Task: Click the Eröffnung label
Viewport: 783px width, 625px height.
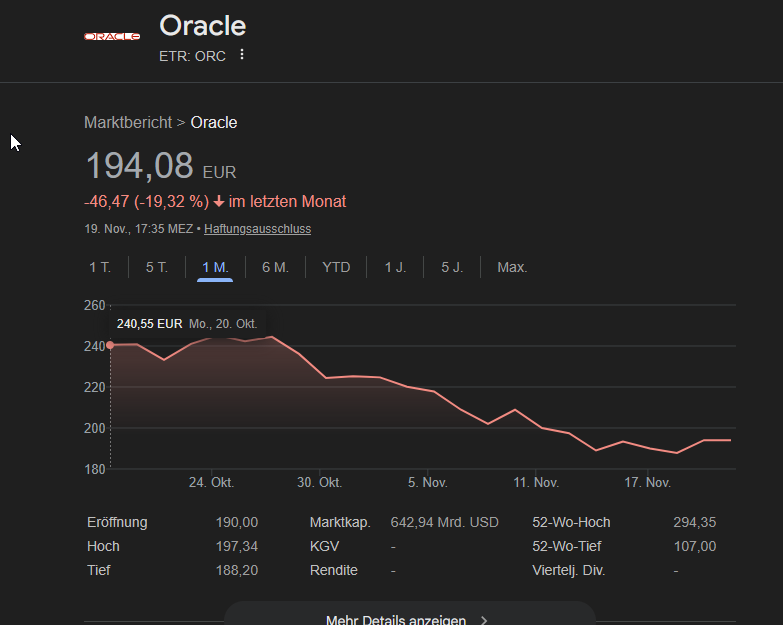Action: (117, 523)
